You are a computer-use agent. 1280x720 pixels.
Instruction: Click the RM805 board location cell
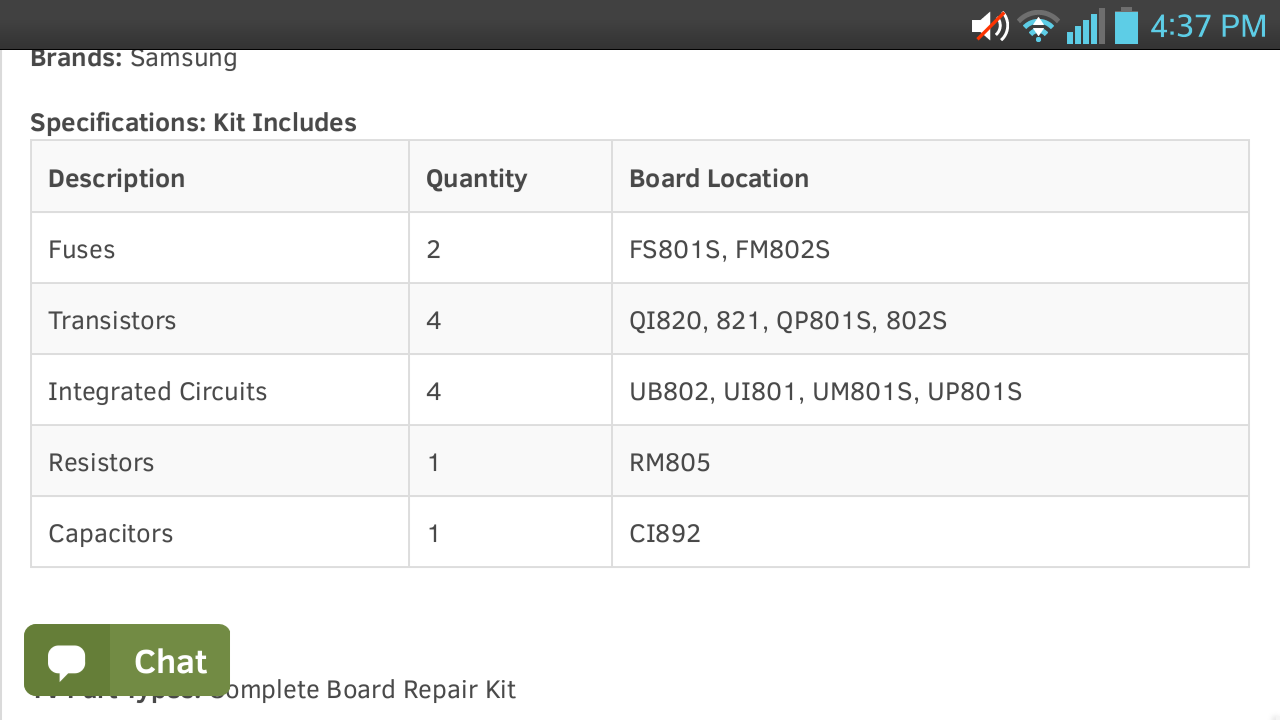(670, 462)
